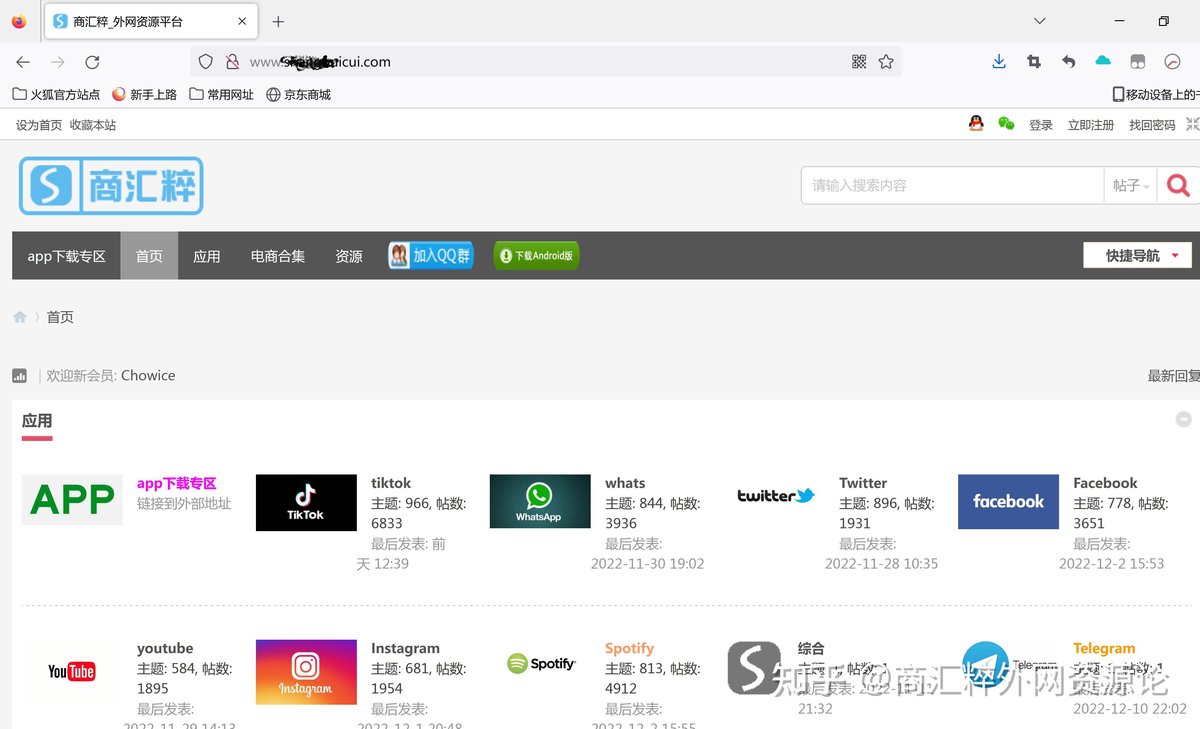Click the cloud sync toolbar icon
Screen dimensions: 1200x729
pos(1103,61)
